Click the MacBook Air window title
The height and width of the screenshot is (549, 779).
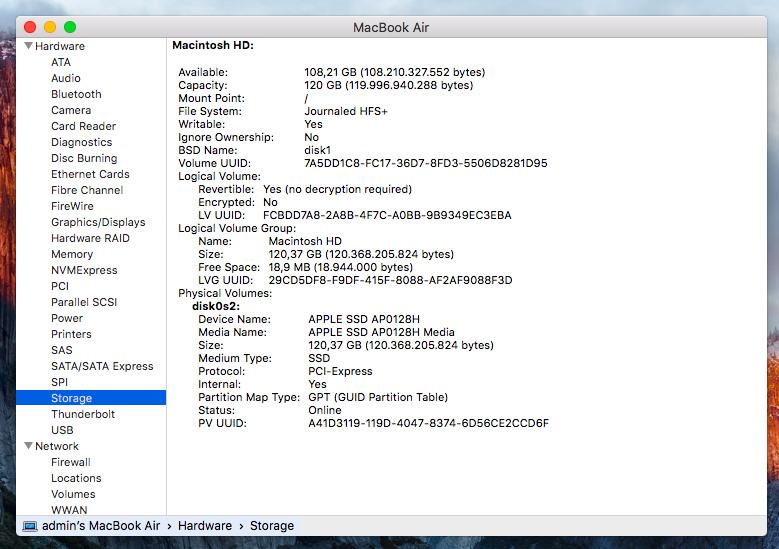pos(391,27)
